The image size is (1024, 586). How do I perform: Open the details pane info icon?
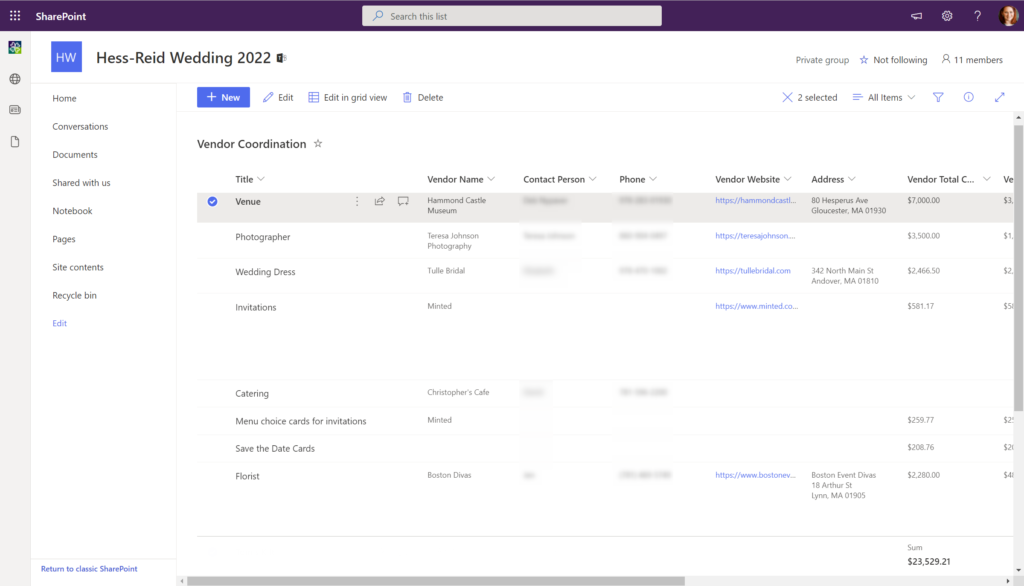pos(968,97)
